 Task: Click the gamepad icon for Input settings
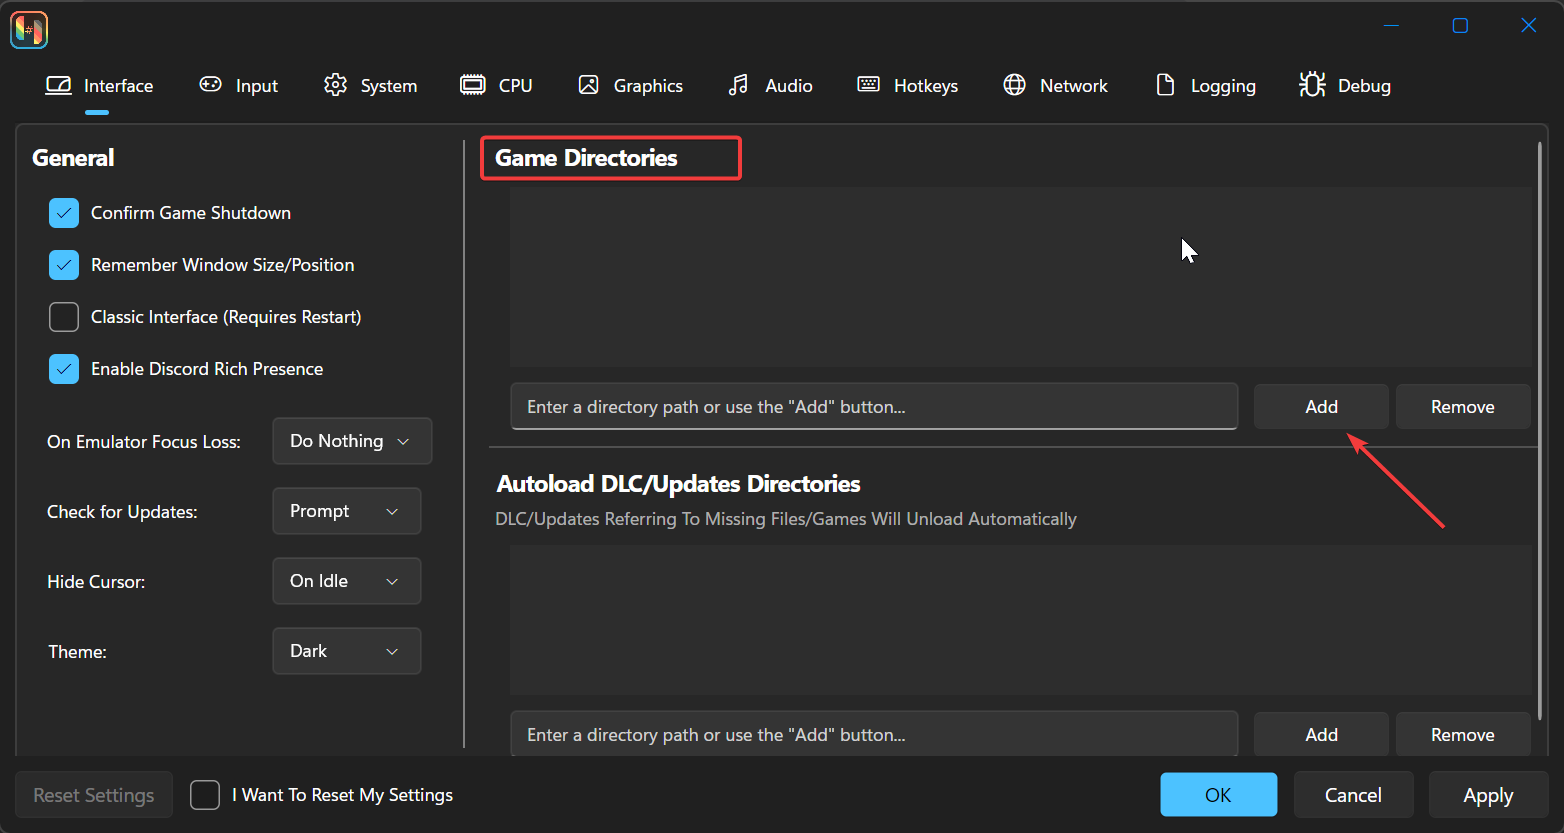[x=210, y=85]
